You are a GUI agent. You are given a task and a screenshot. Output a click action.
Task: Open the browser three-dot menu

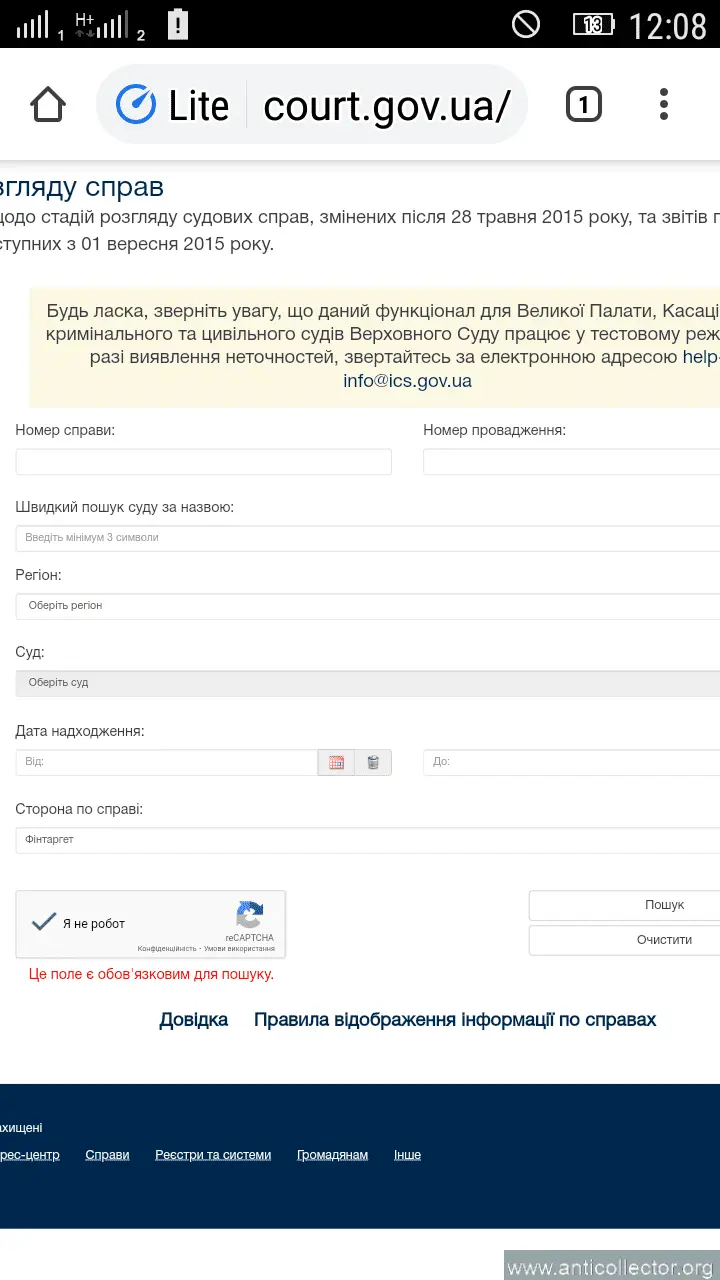pos(663,103)
